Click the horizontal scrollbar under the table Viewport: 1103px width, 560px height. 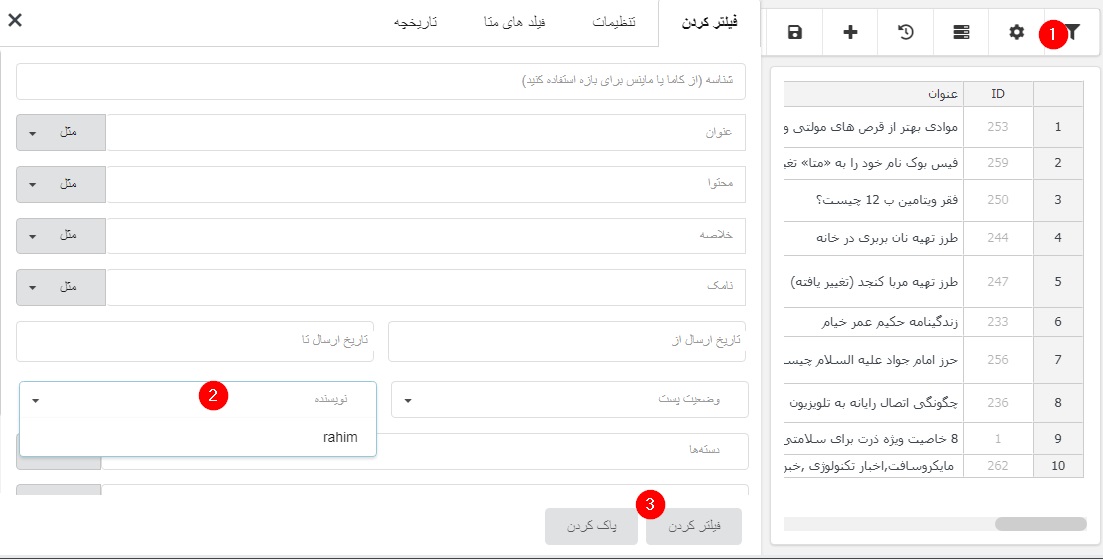point(1040,524)
